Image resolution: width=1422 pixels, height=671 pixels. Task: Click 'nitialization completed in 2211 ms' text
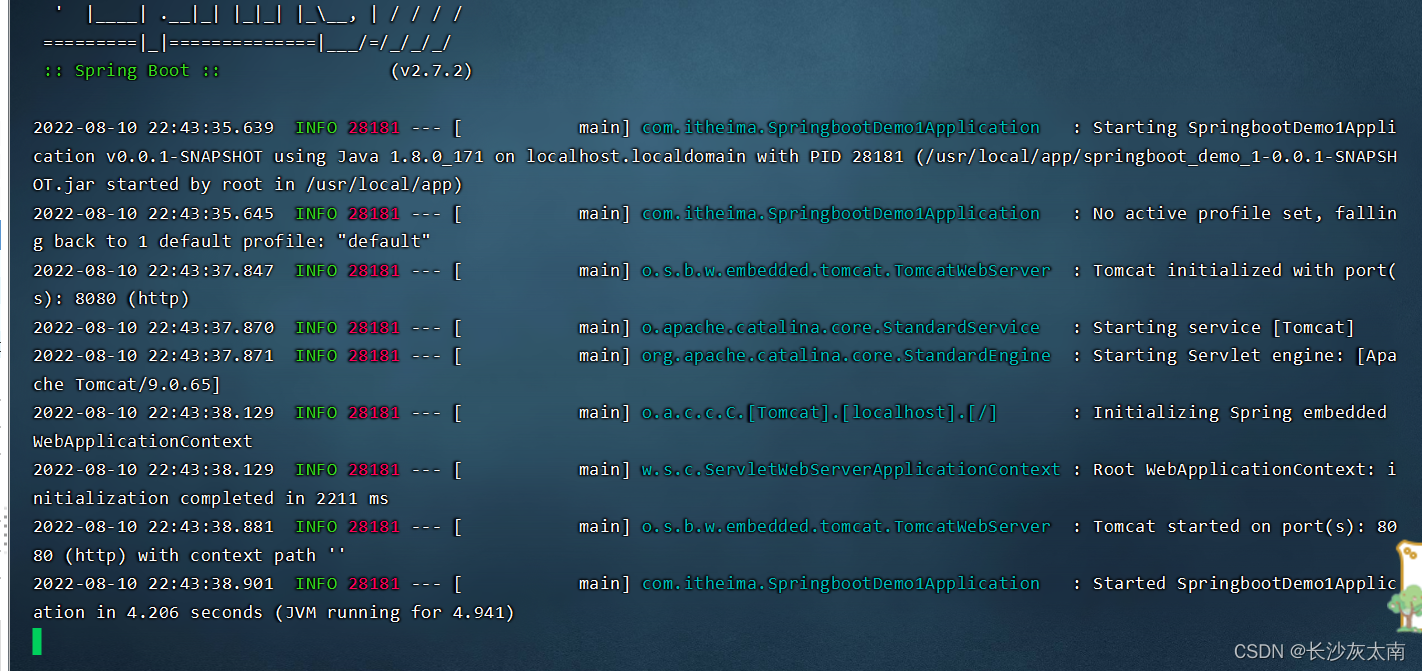(211, 498)
